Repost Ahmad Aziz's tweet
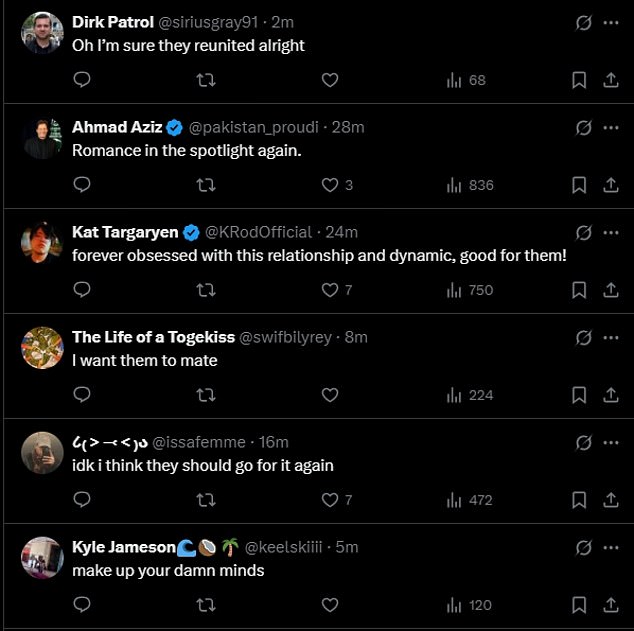 click(206, 185)
